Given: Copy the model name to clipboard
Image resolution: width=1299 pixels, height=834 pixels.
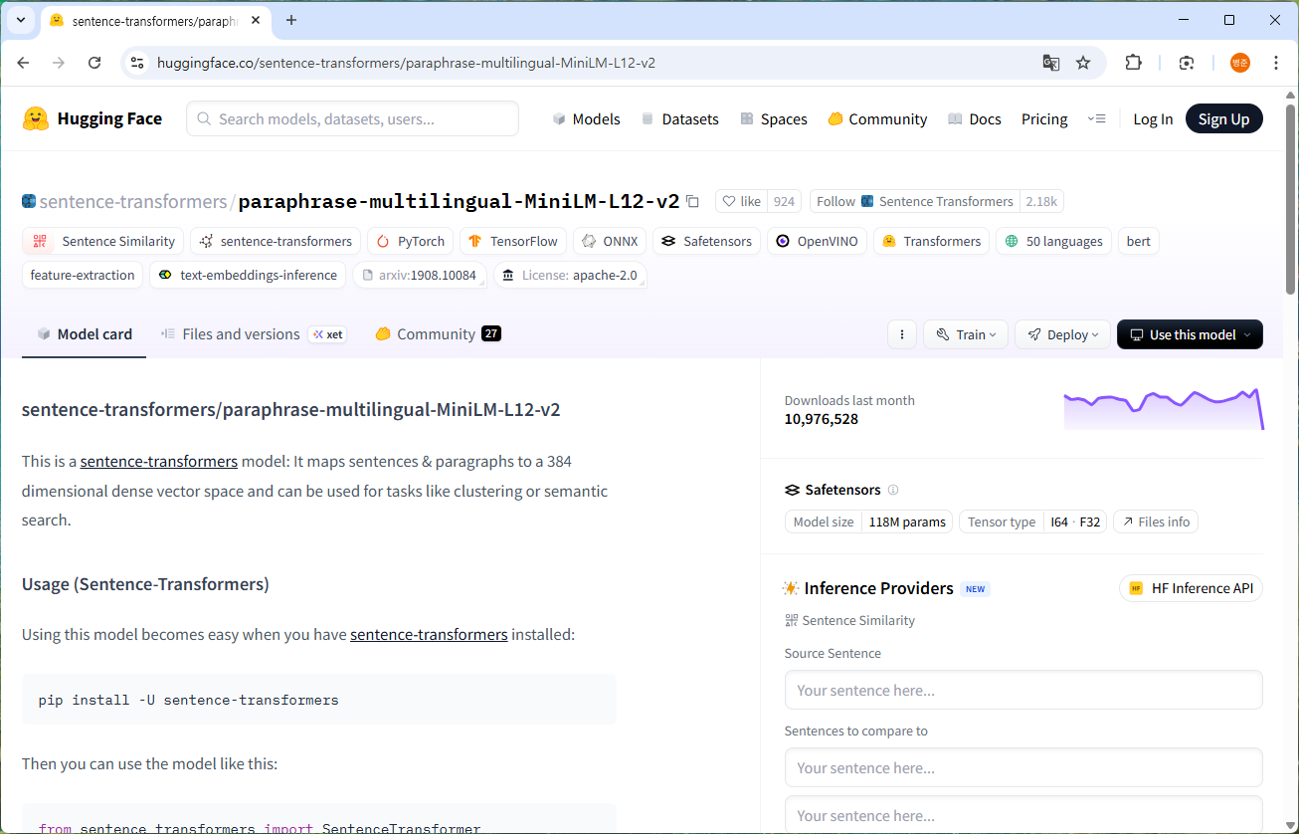Looking at the screenshot, I should point(692,202).
